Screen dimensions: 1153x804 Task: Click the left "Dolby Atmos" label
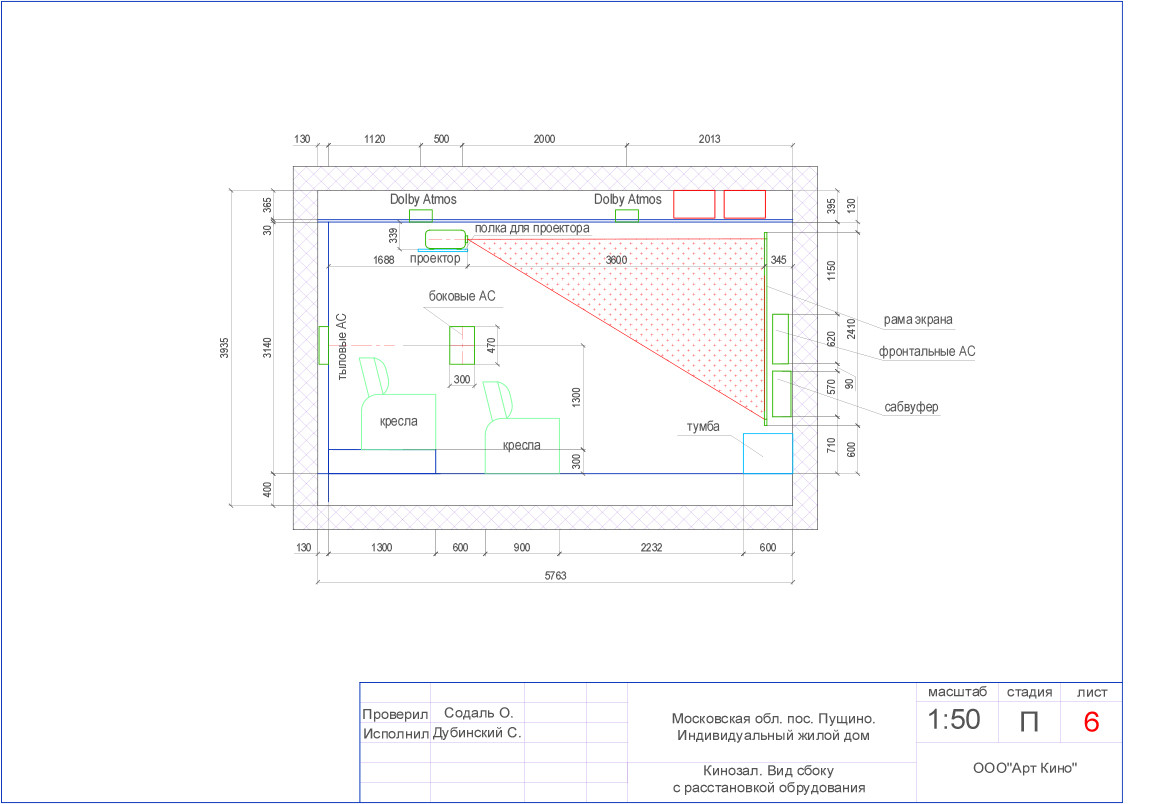pos(423,200)
